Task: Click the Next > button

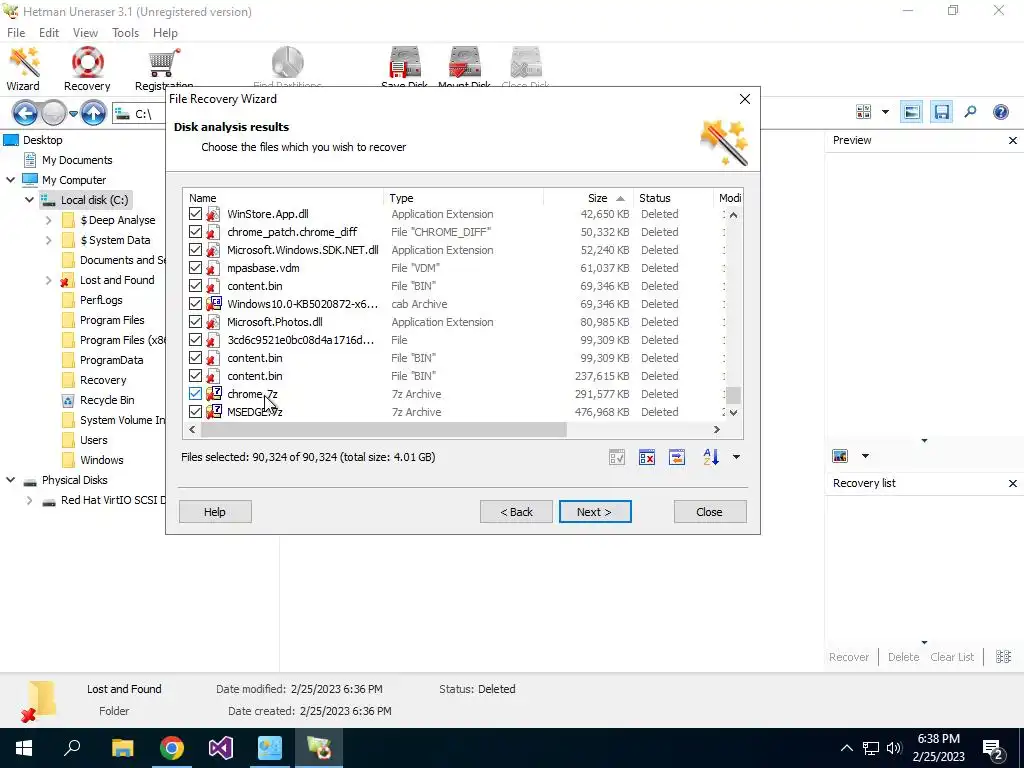Action: (595, 512)
